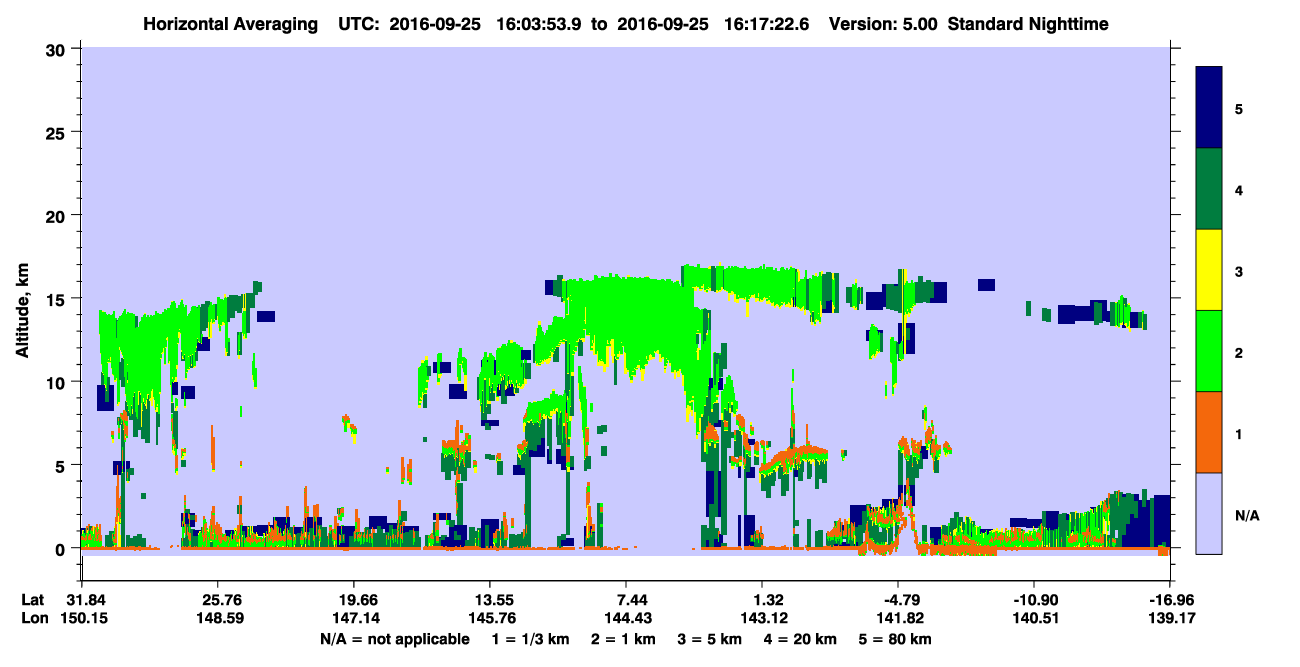
Task: Click longitude value 143.12
Action: [x=762, y=618]
